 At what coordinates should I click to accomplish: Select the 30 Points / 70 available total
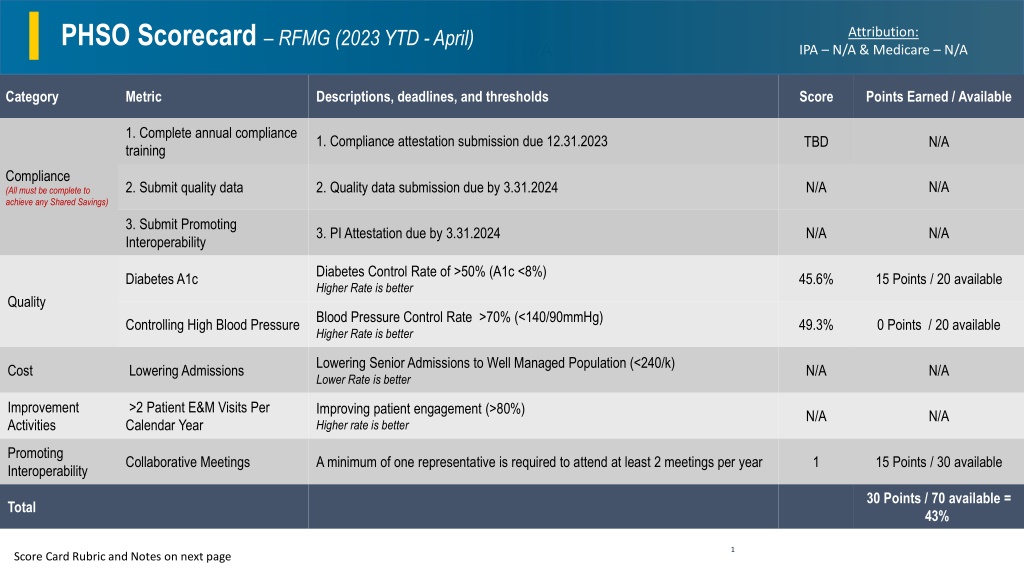coord(938,507)
